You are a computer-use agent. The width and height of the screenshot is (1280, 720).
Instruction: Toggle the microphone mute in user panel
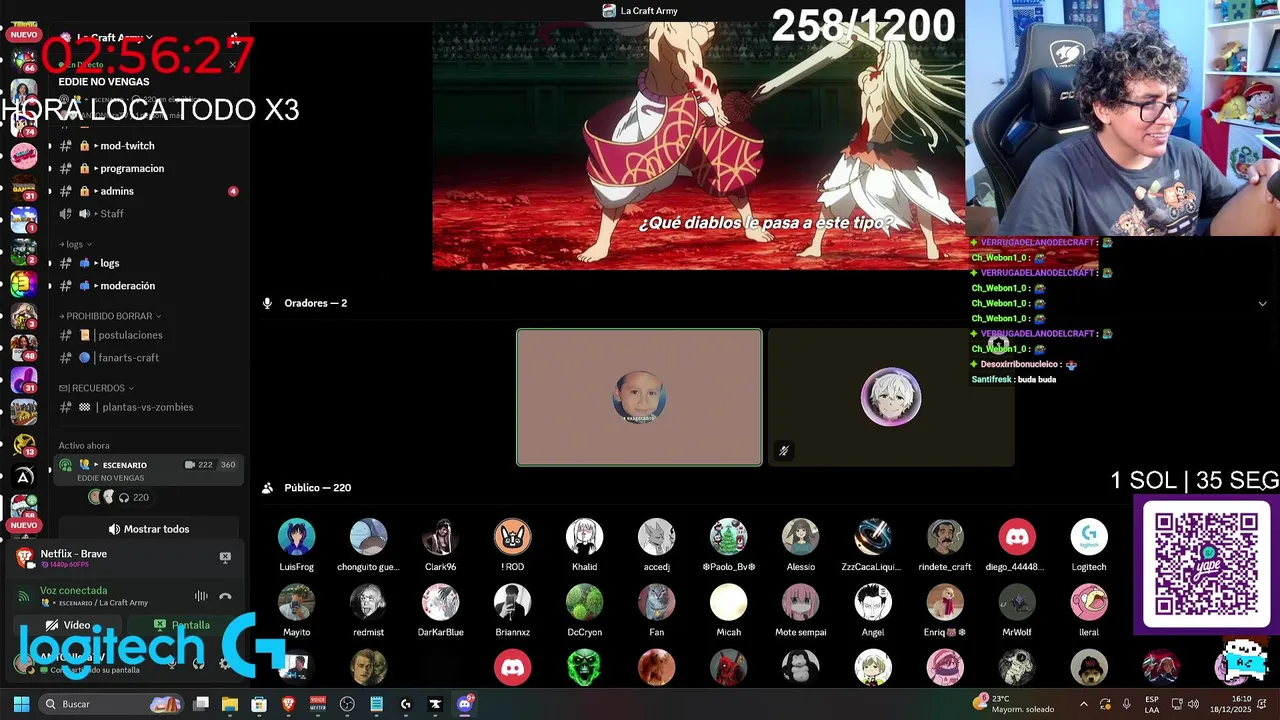coord(172,663)
